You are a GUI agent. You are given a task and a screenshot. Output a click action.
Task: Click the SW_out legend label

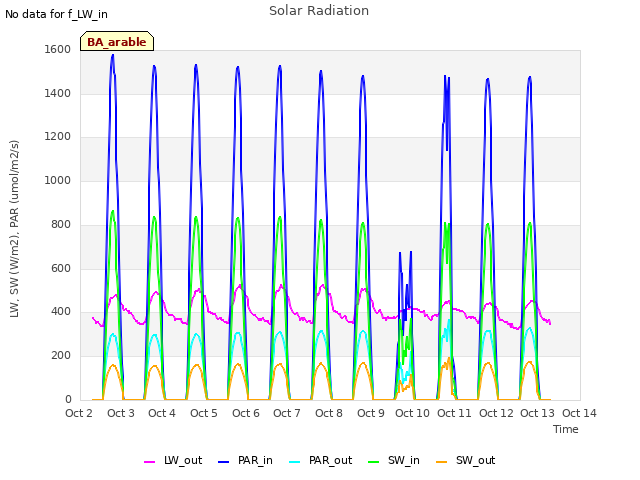[476, 460]
